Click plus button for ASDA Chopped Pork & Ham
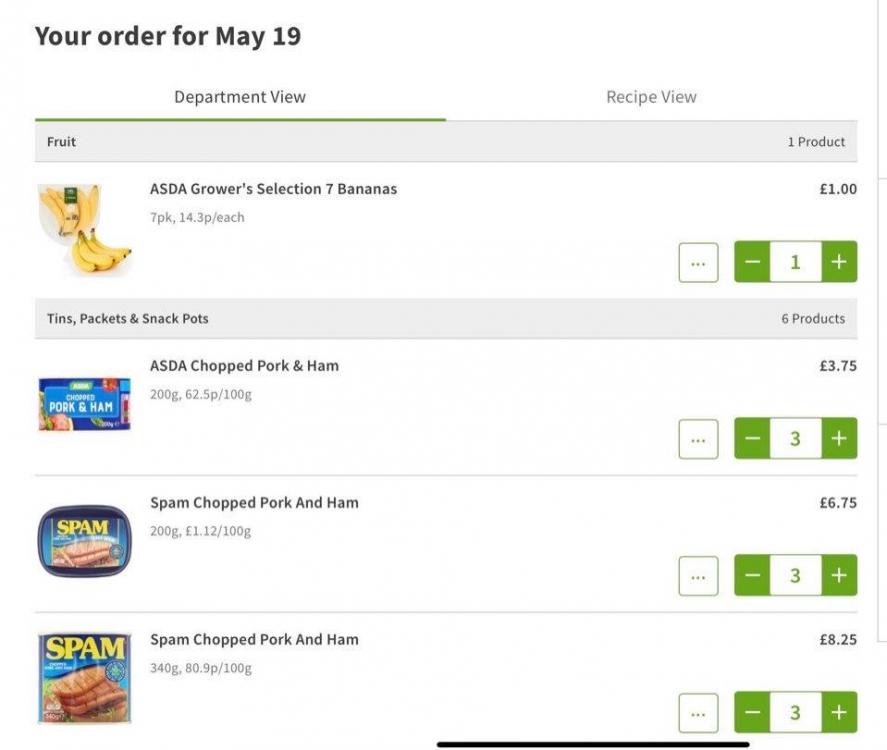 click(839, 438)
